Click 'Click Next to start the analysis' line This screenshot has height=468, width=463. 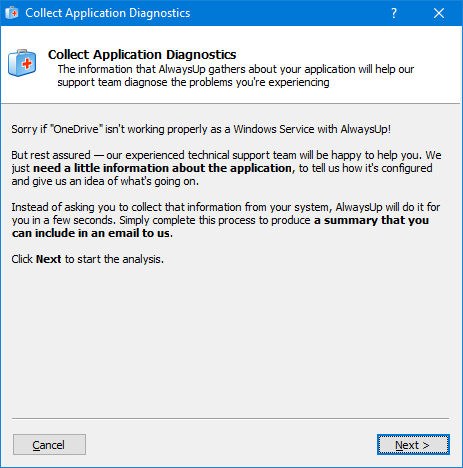[x=88, y=259]
